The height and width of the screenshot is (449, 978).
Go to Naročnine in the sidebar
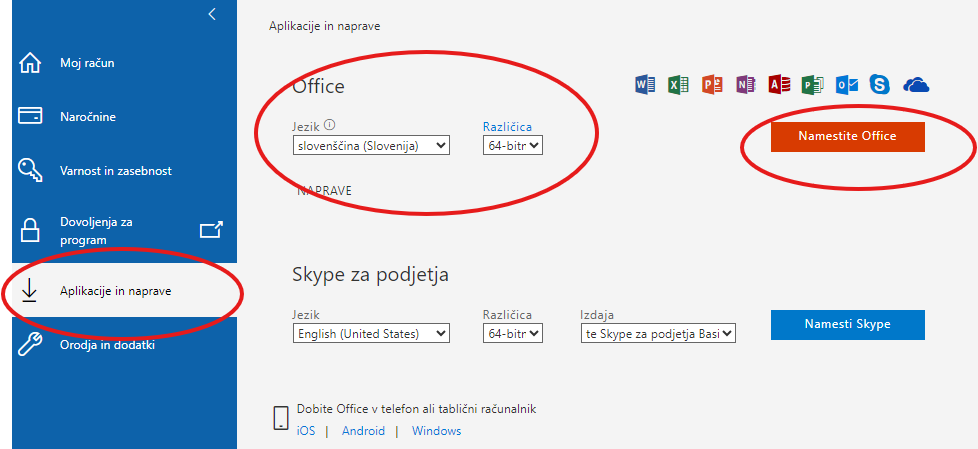click(88, 117)
